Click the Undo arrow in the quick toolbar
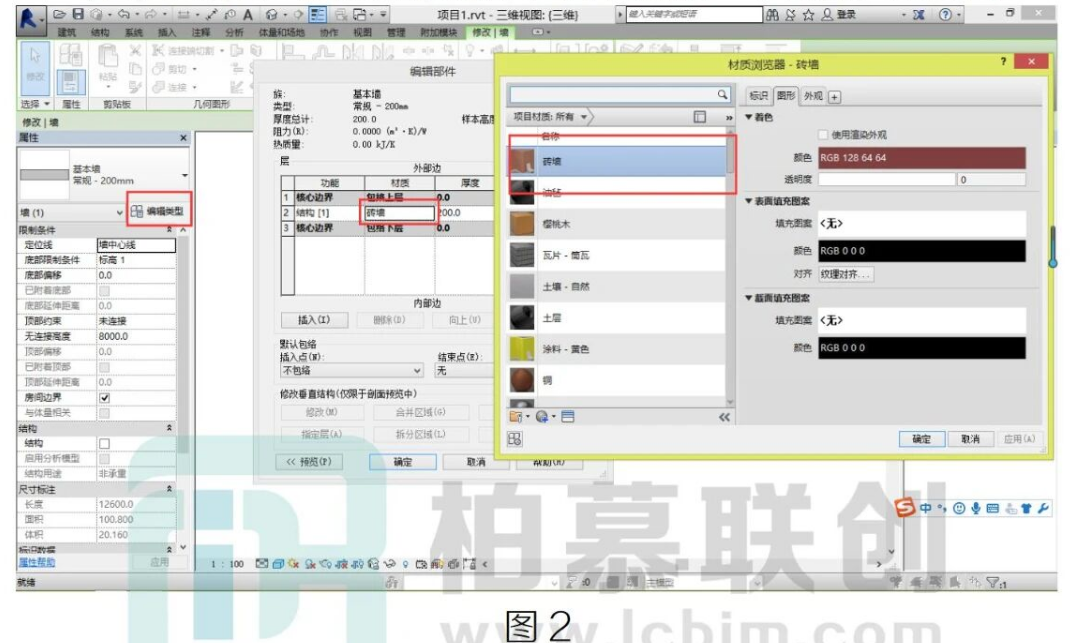Image resolution: width=1072 pixels, height=643 pixels. pyautogui.click(x=124, y=14)
